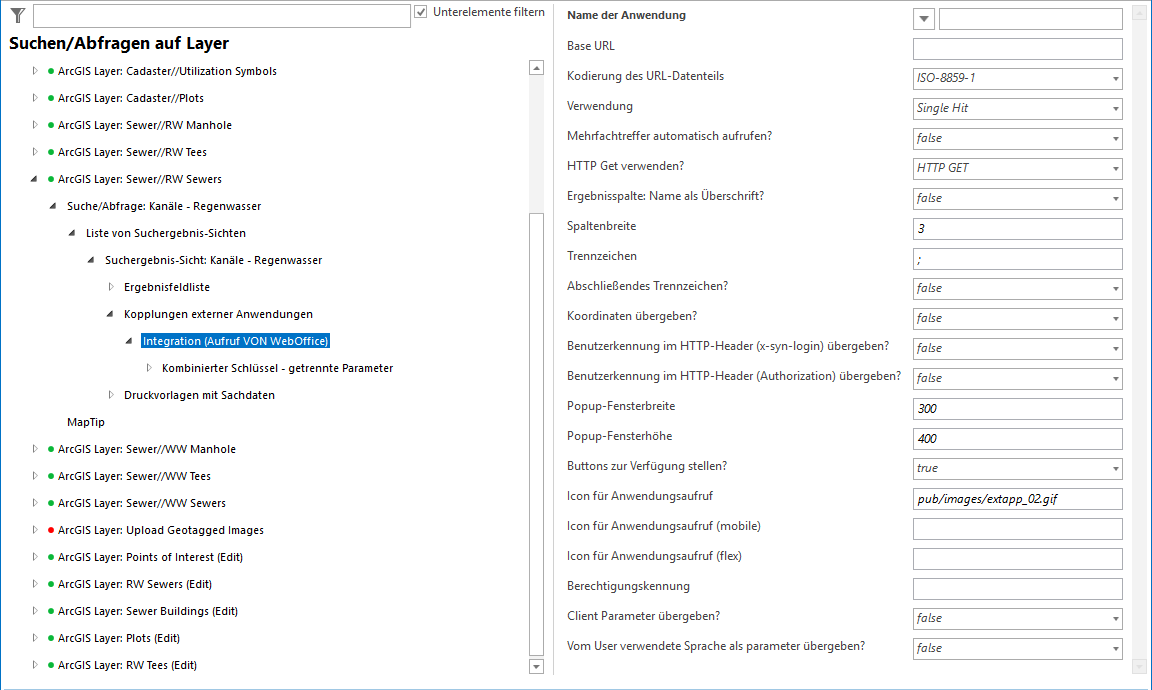Open the Kodierung des URL-Datenteils dropdown
Screen dimensions: 1152x690
(x=1115, y=78)
